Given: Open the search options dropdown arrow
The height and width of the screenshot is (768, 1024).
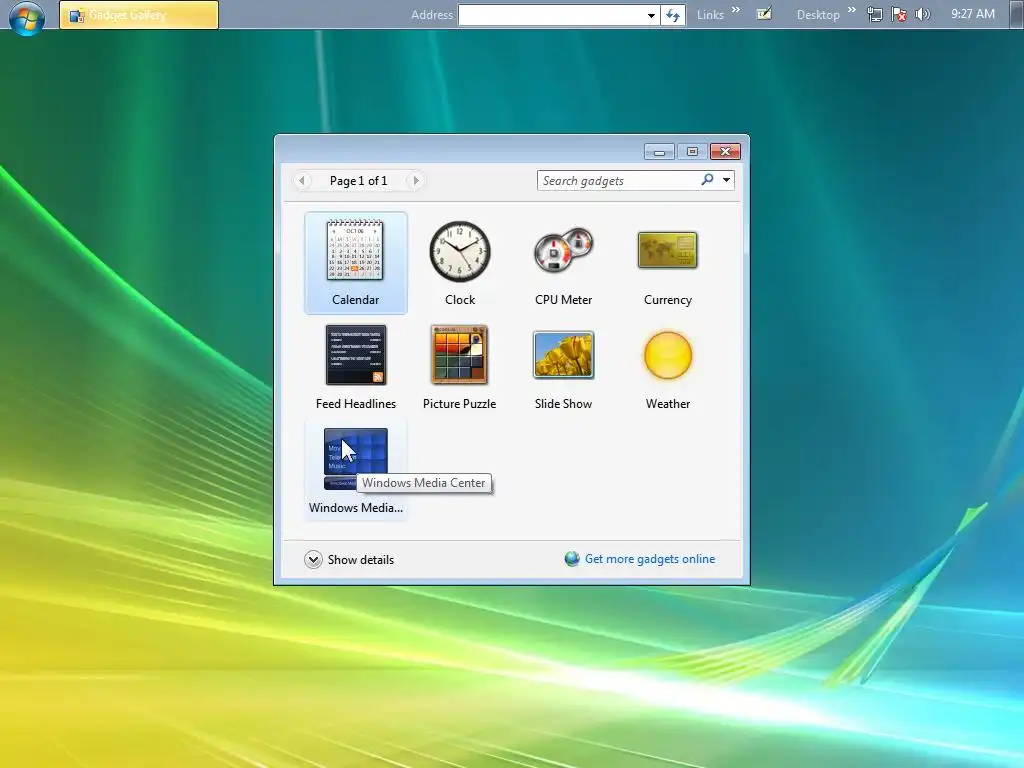Looking at the screenshot, I should (726, 180).
